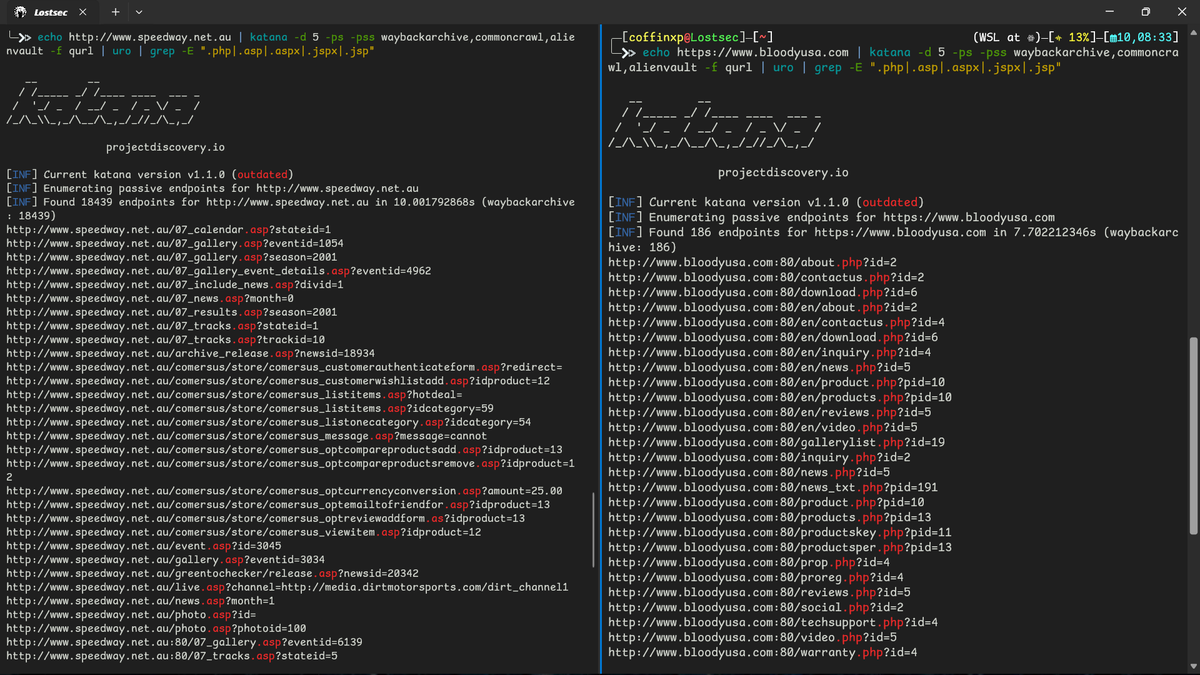This screenshot has height=675, width=1200.
Task: Click the left pane echo speedway.net.au command
Action: [x=290, y=44]
